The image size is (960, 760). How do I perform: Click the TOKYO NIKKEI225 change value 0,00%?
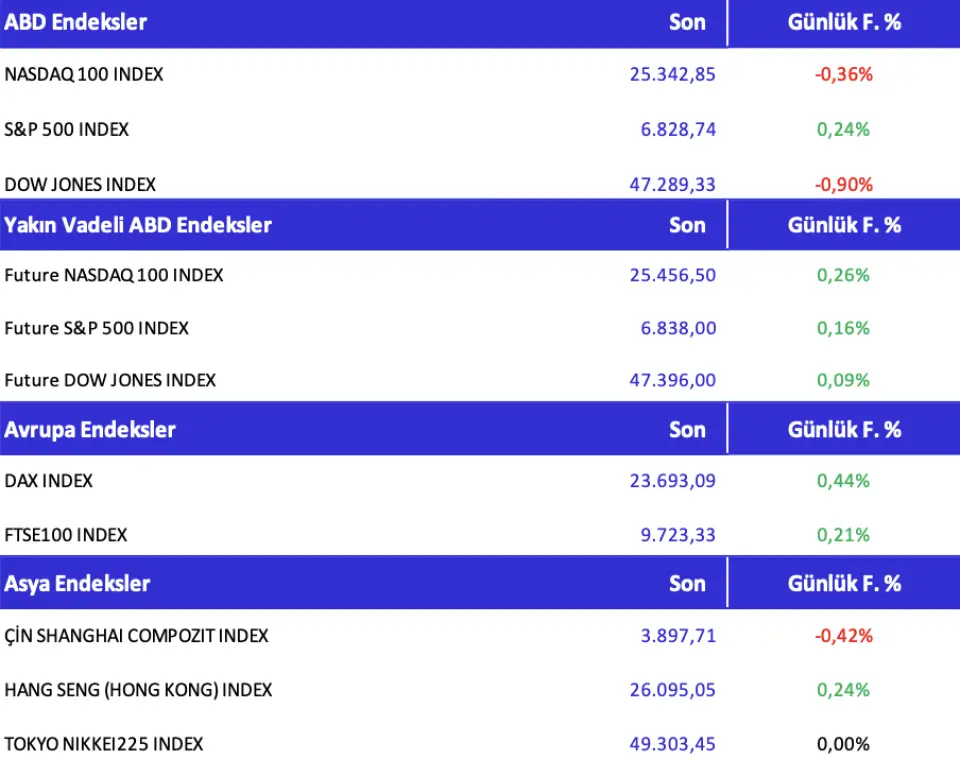[x=843, y=744]
